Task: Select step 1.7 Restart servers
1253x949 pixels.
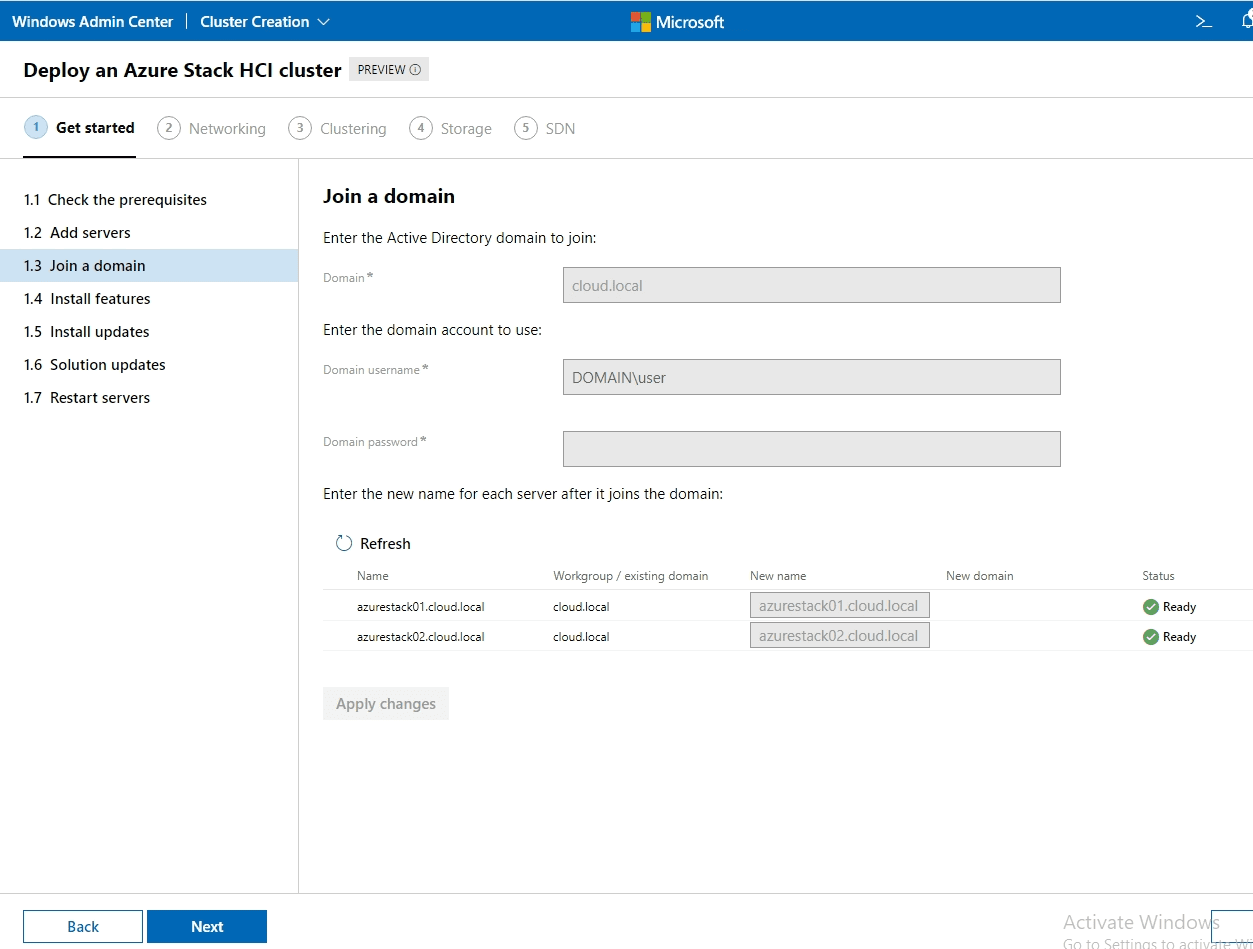Action: point(88,397)
